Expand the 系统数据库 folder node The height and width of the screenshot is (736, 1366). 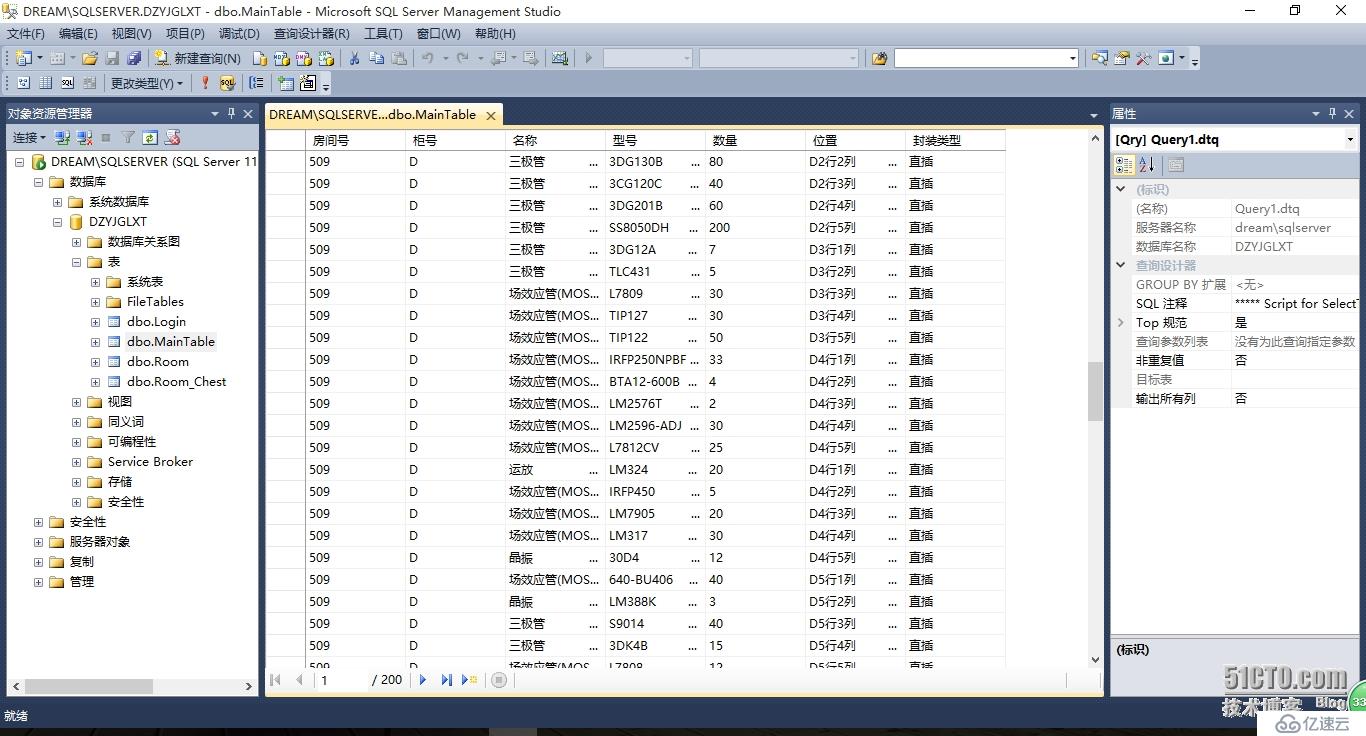coord(57,202)
